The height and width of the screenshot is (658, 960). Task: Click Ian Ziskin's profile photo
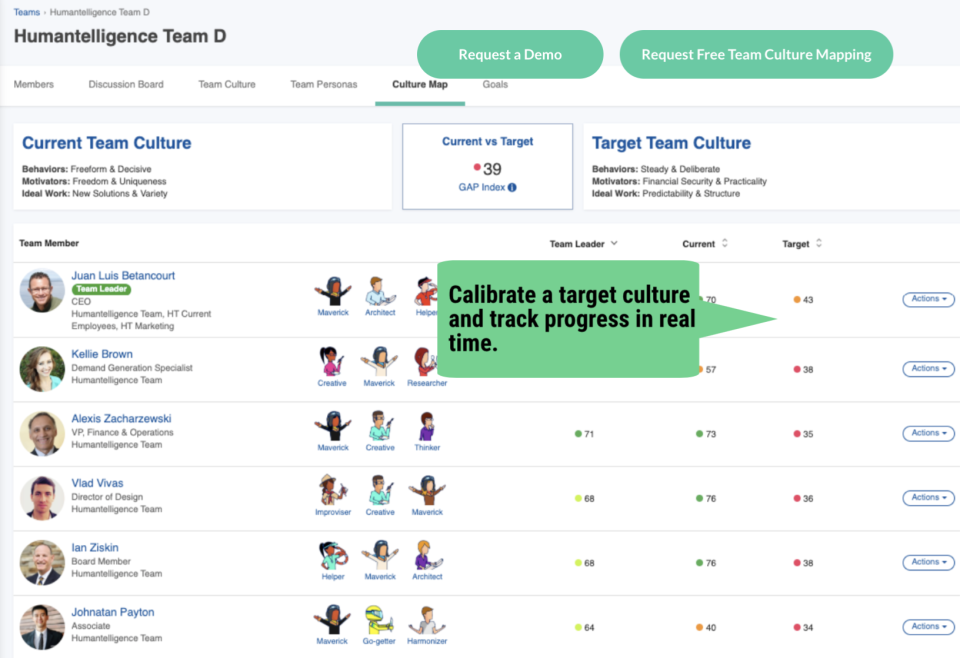click(x=42, y=563)
